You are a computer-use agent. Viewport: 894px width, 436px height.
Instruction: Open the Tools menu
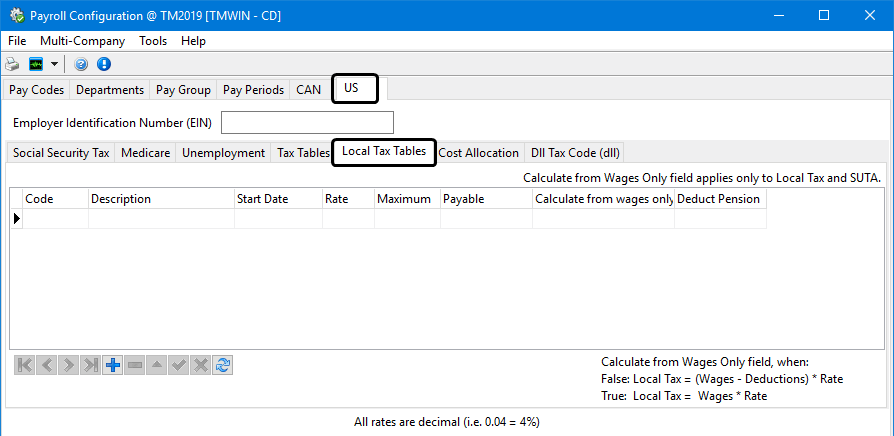[153, 41]
